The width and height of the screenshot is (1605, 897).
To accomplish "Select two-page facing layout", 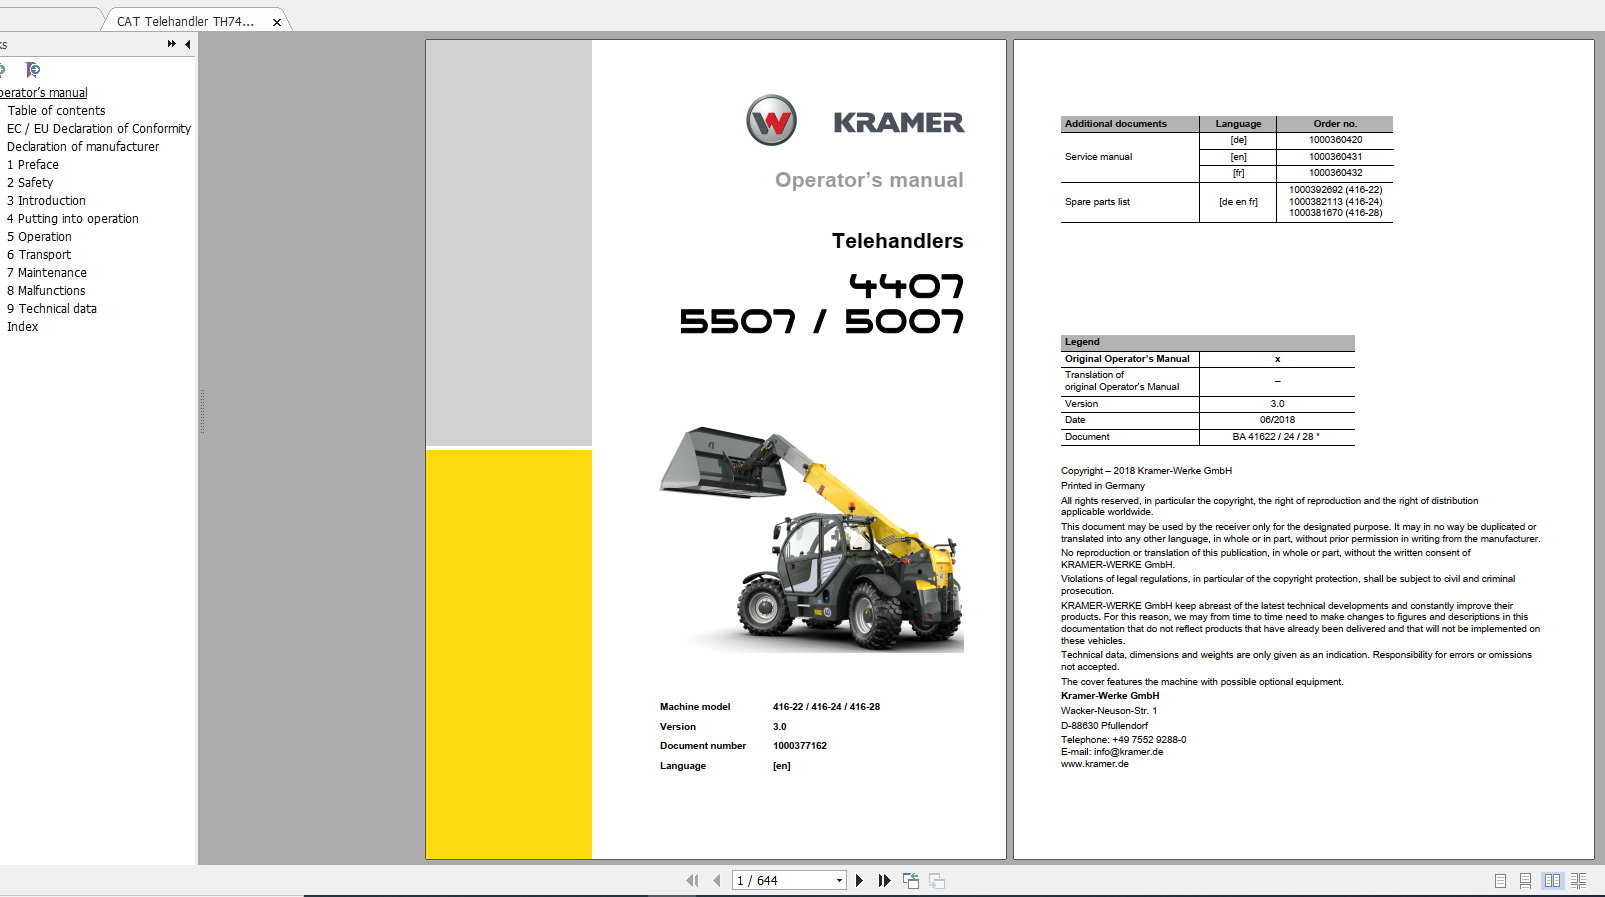I will (x=1552, y=881).
